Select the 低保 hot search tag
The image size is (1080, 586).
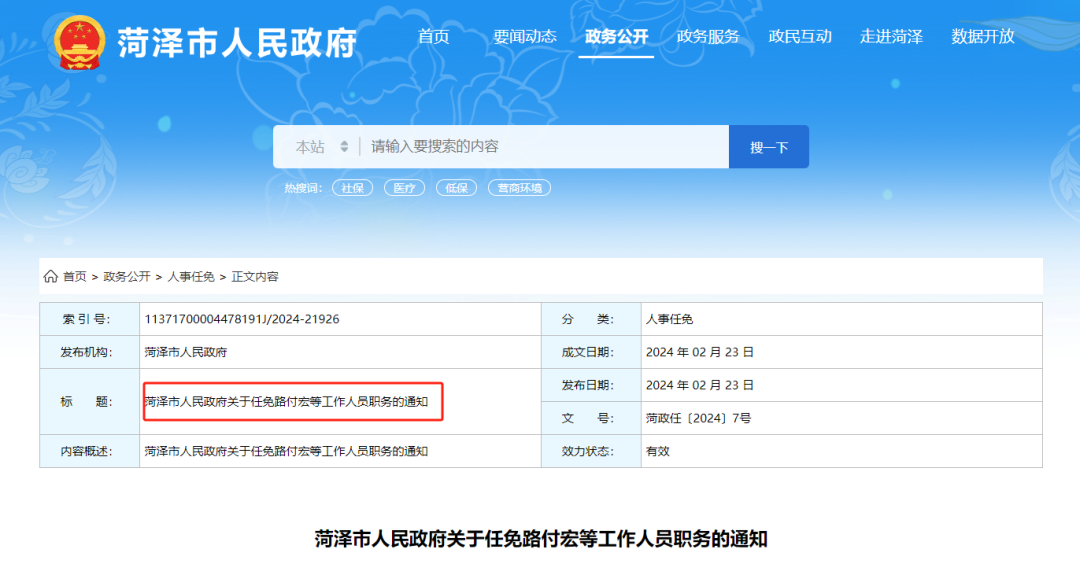tap(456, 187)
